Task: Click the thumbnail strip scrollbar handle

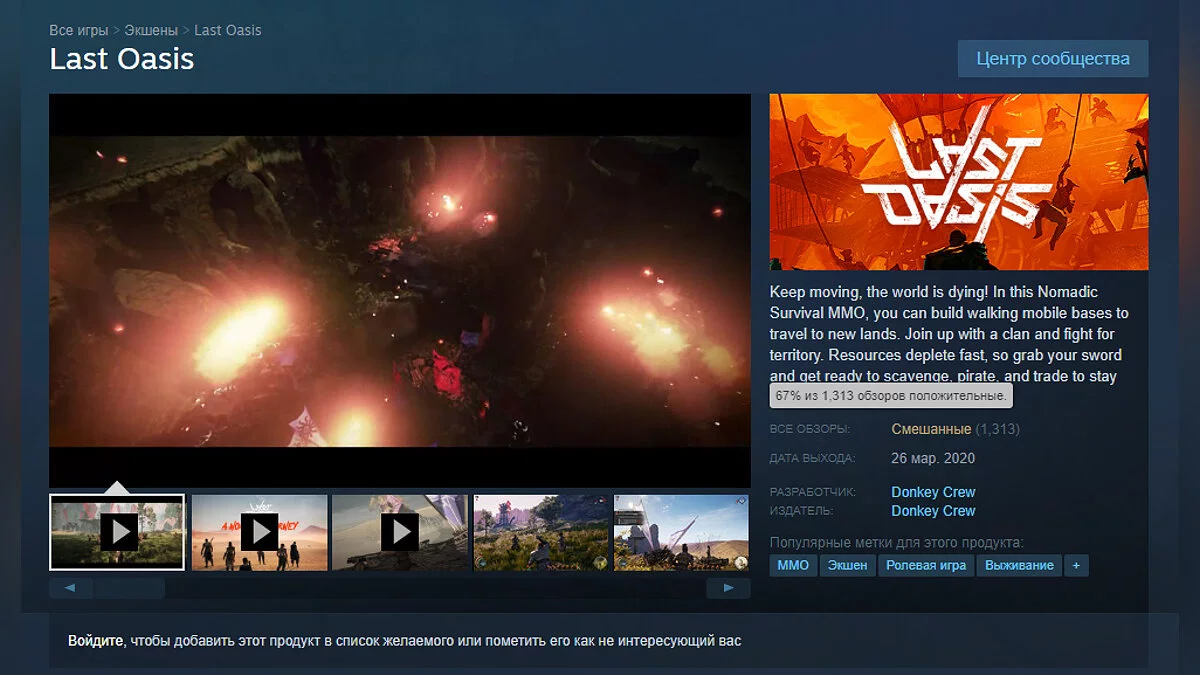Action: click(x=128, y=588)
